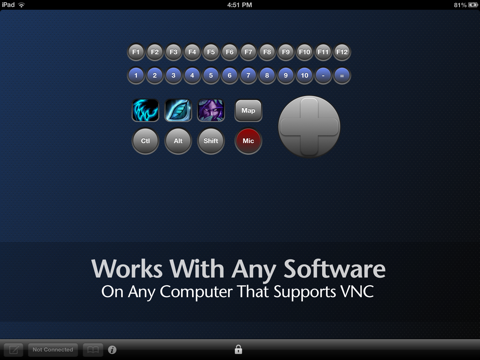Viewport: 480px width, 360px height.
Task: Activate the blue claw ability icon
Action: click(x=145, y=110)
